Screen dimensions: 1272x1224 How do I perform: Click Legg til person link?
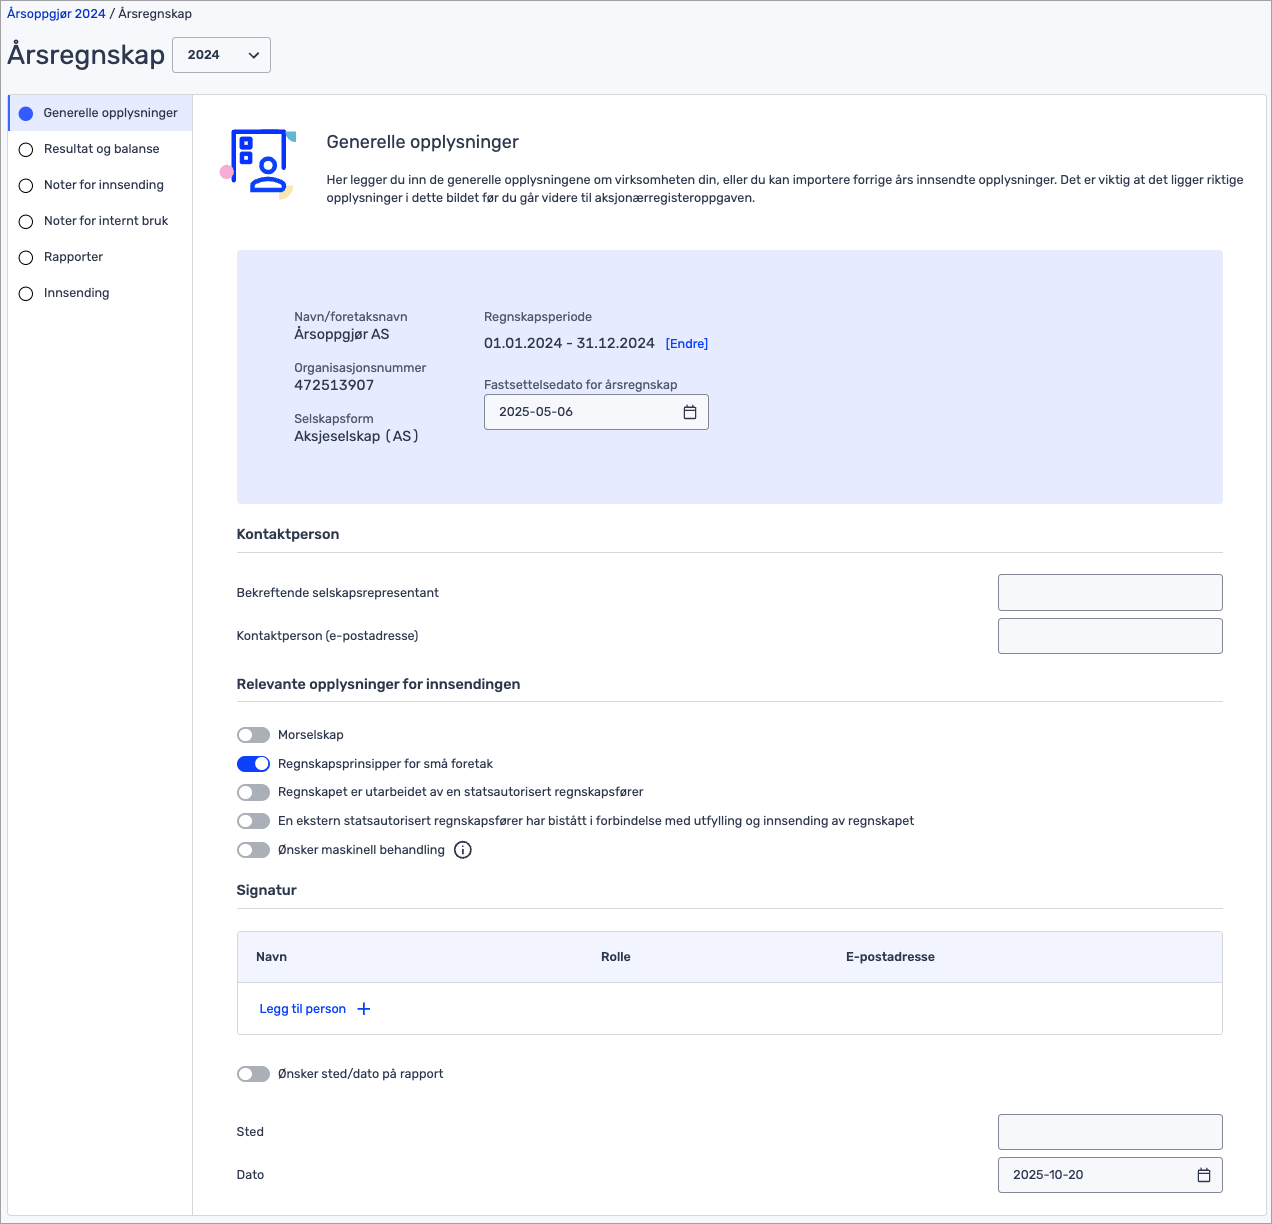click(x=302, y=1009)
